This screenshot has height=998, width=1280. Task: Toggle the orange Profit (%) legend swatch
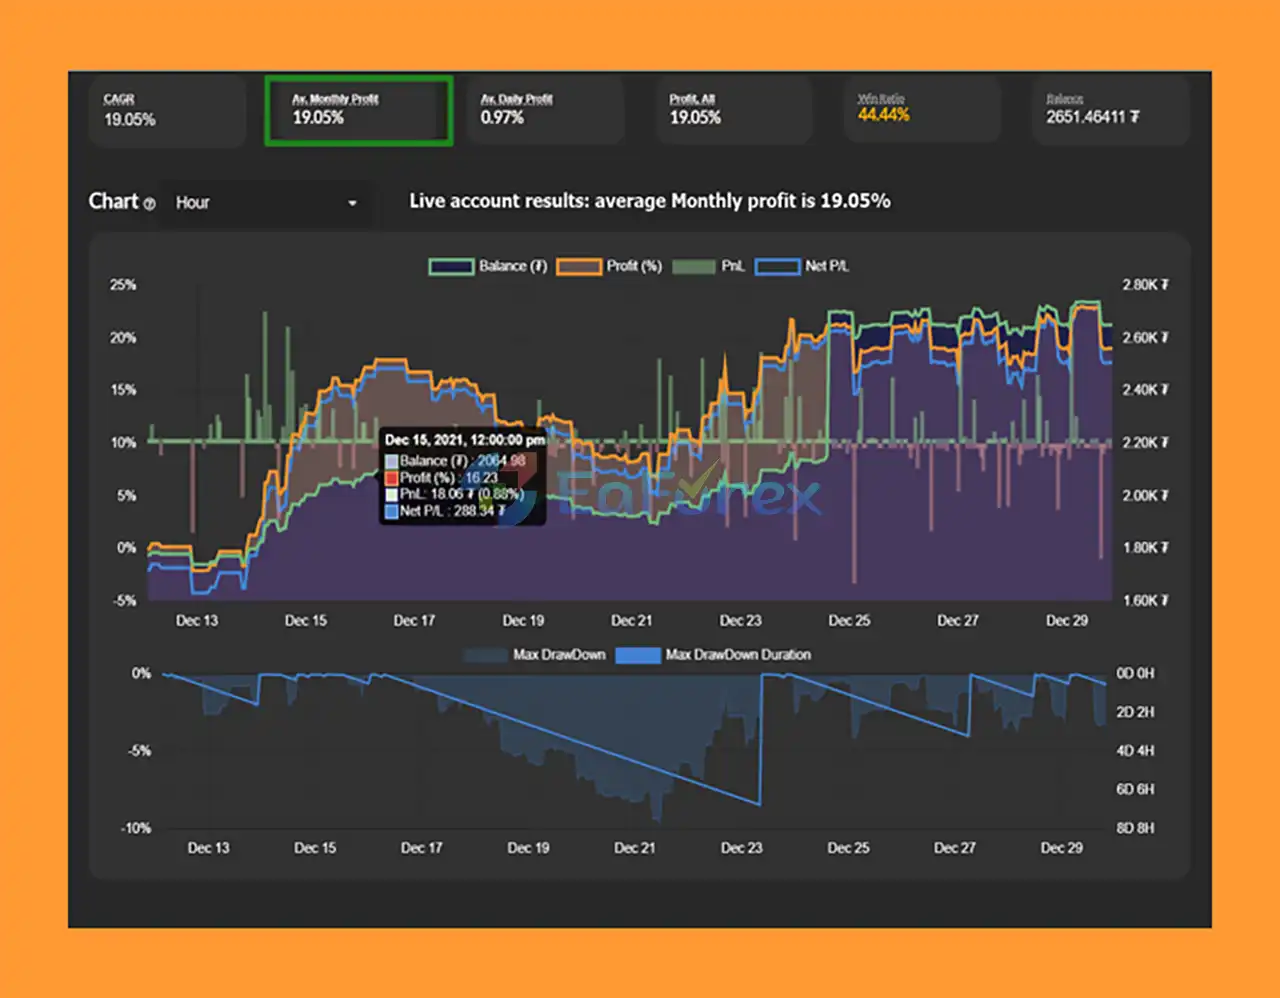[578, 266]
